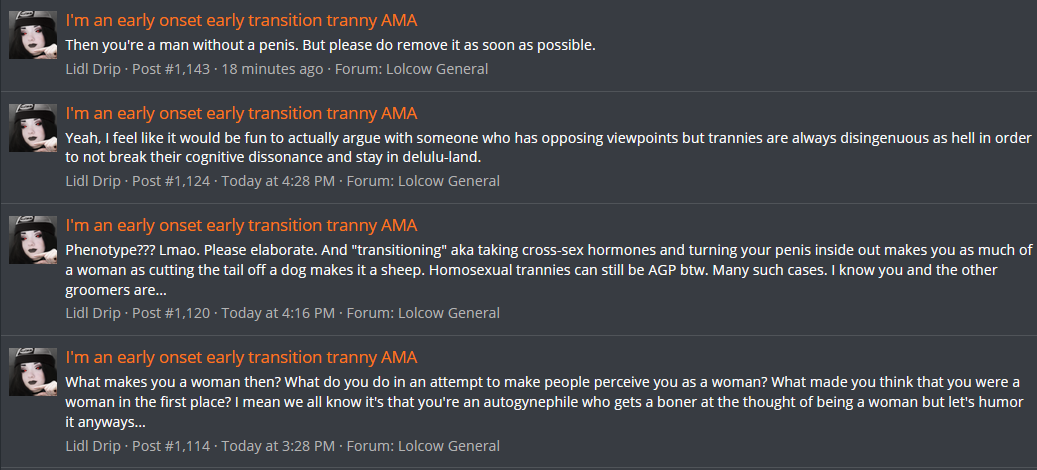Click the avatar beside post #1,143

(x=32, y=35)
